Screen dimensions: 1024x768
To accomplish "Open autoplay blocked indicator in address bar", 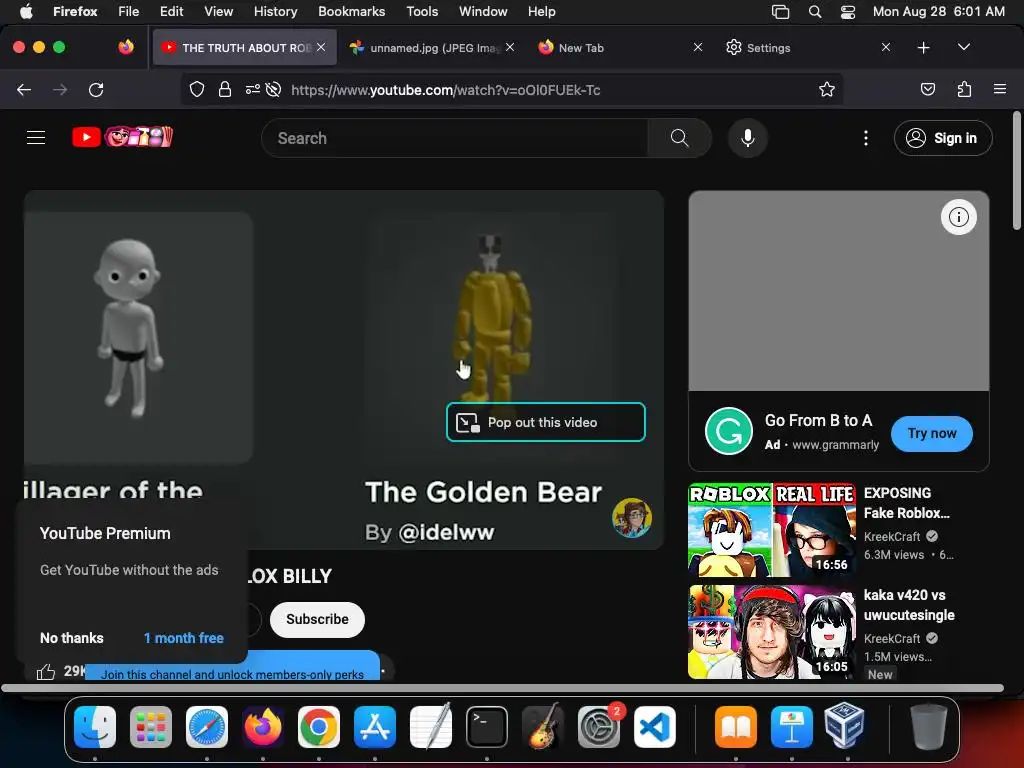I will [274, 89].
